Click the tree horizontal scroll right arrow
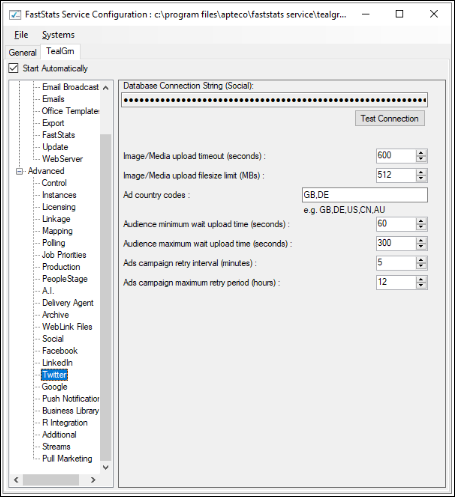Screen dimensions: 455x497 93,480
